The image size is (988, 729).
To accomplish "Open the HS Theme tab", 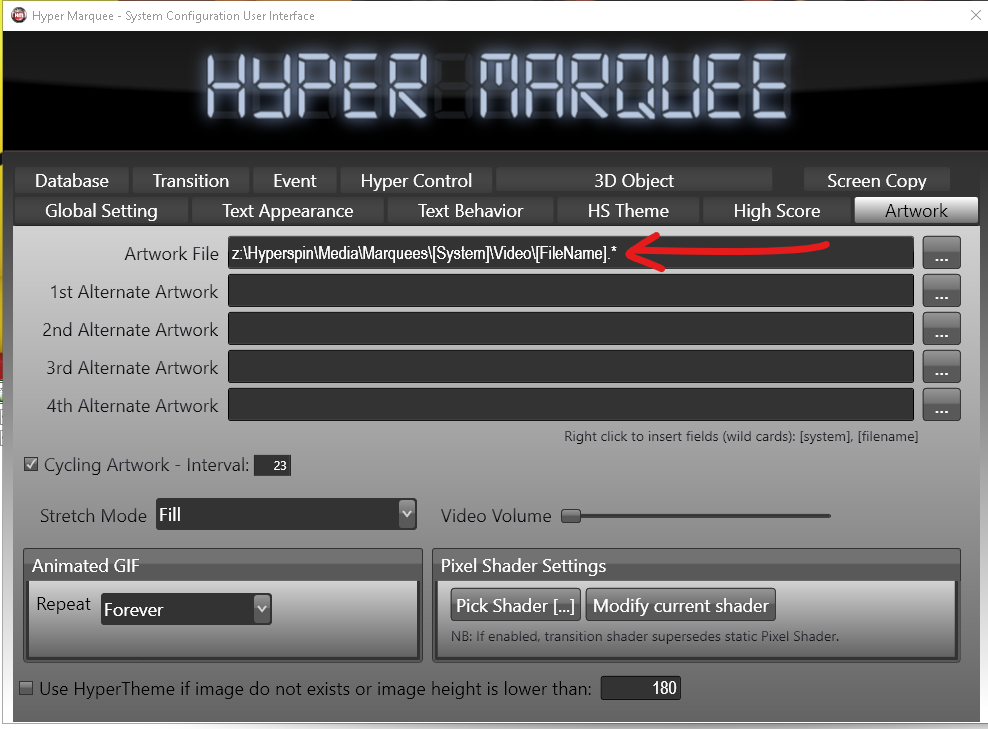I will point(628,210).
